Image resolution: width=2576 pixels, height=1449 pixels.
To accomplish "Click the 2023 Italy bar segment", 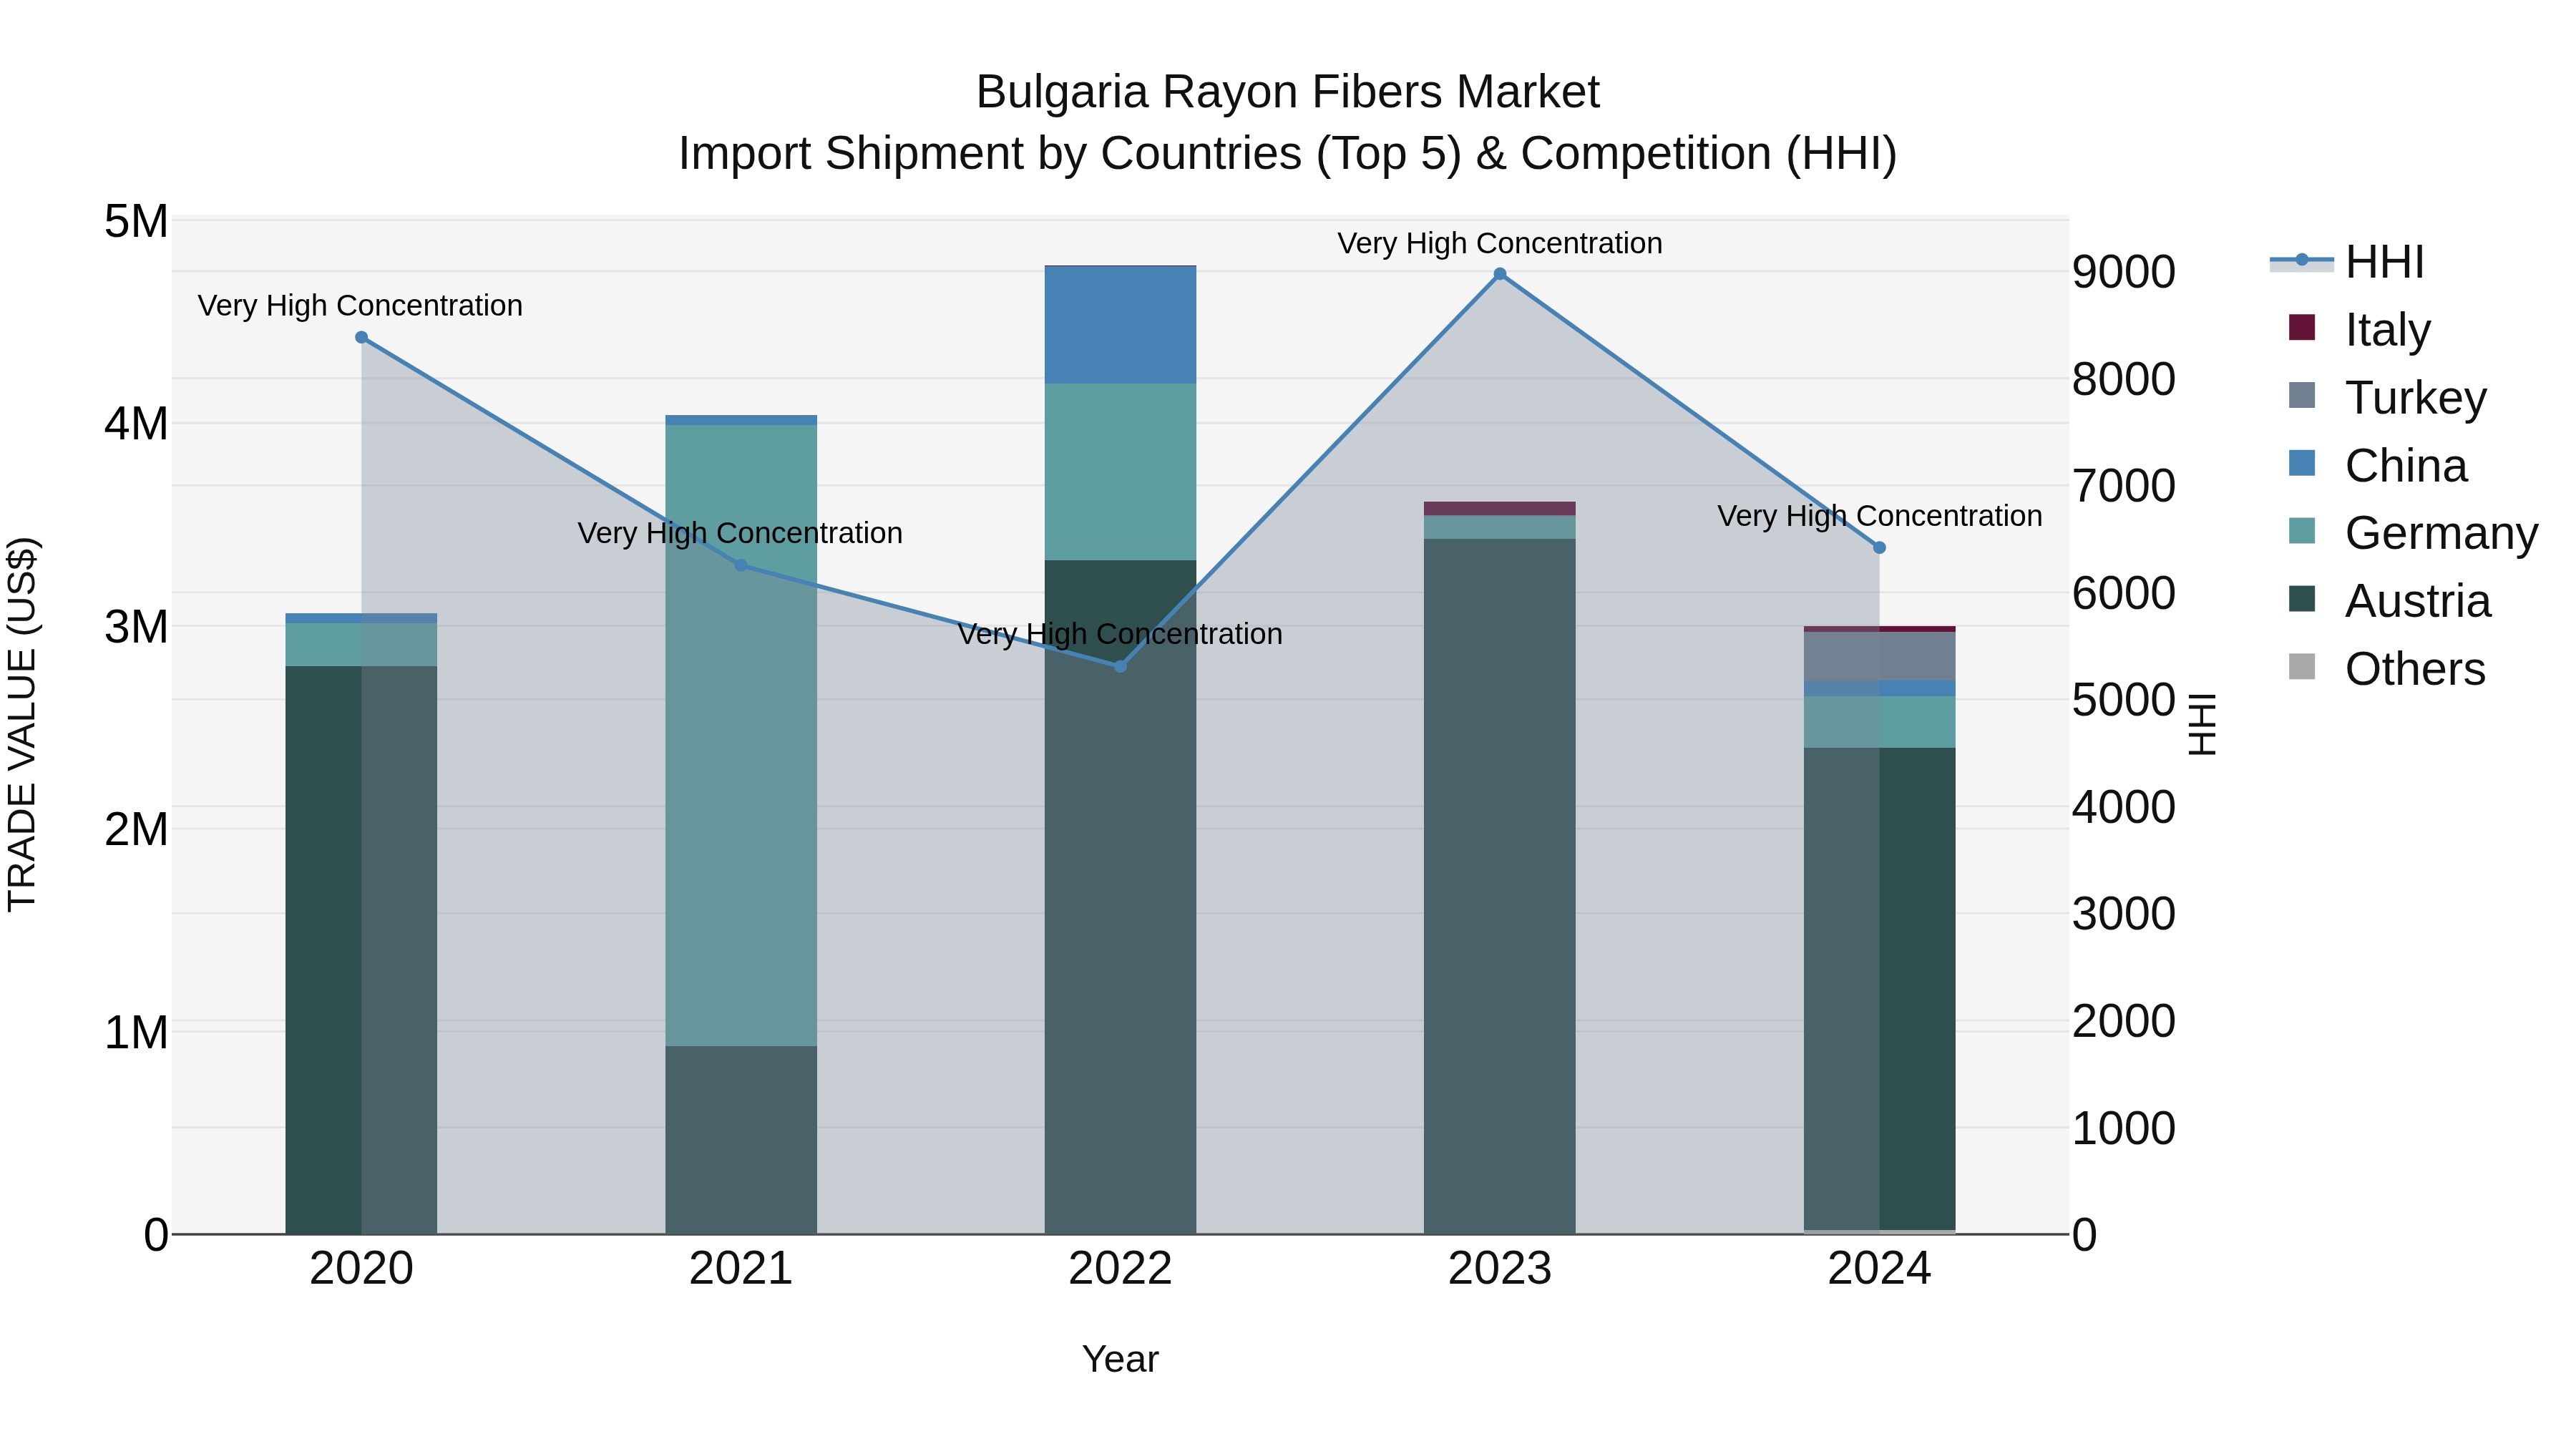I will coord(1500,508).
